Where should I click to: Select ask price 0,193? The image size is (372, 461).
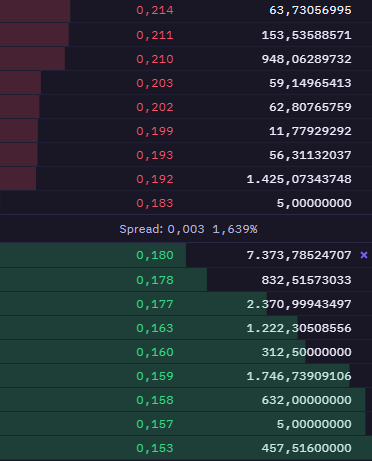155,155
